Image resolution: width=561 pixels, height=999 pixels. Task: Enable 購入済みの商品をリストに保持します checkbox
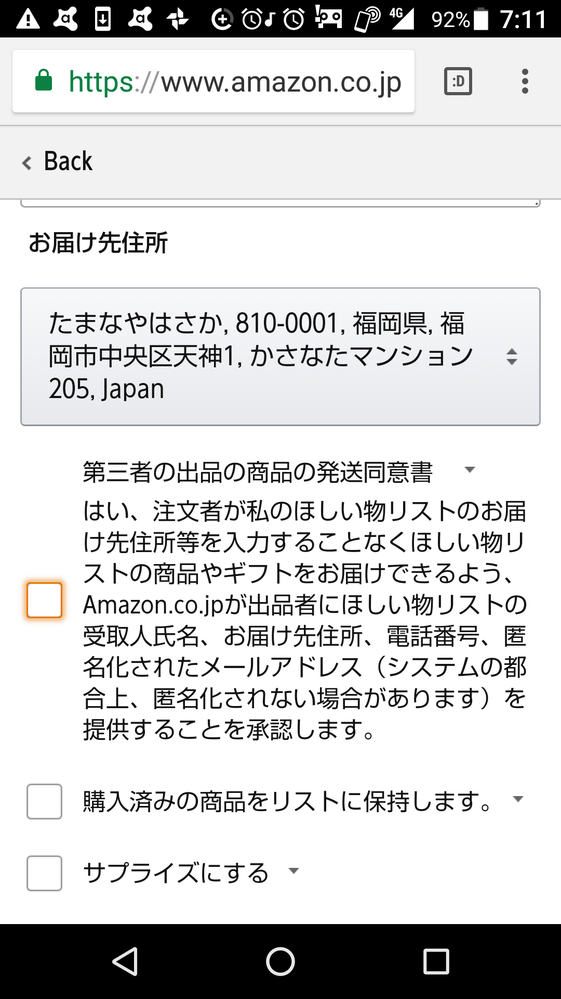[x=45, y=801]
